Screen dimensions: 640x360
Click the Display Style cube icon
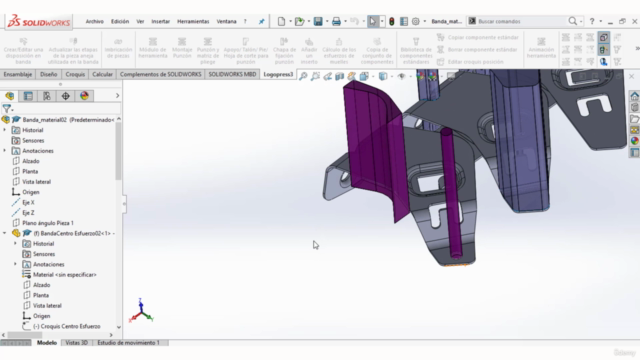point(383,76)
